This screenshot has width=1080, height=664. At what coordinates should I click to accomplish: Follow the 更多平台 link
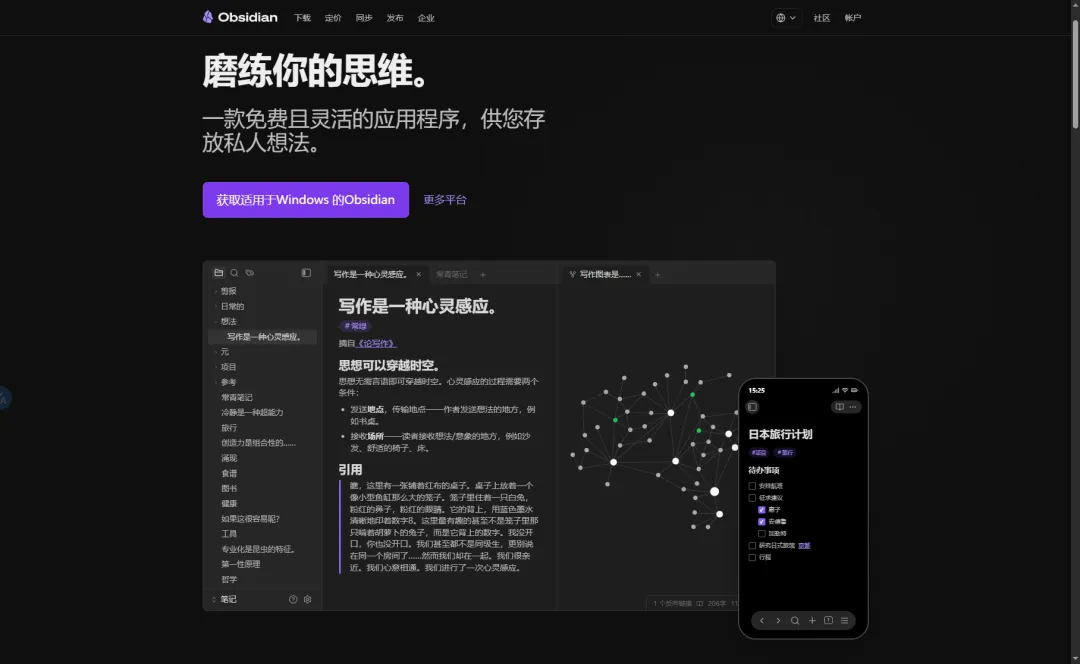445,200
